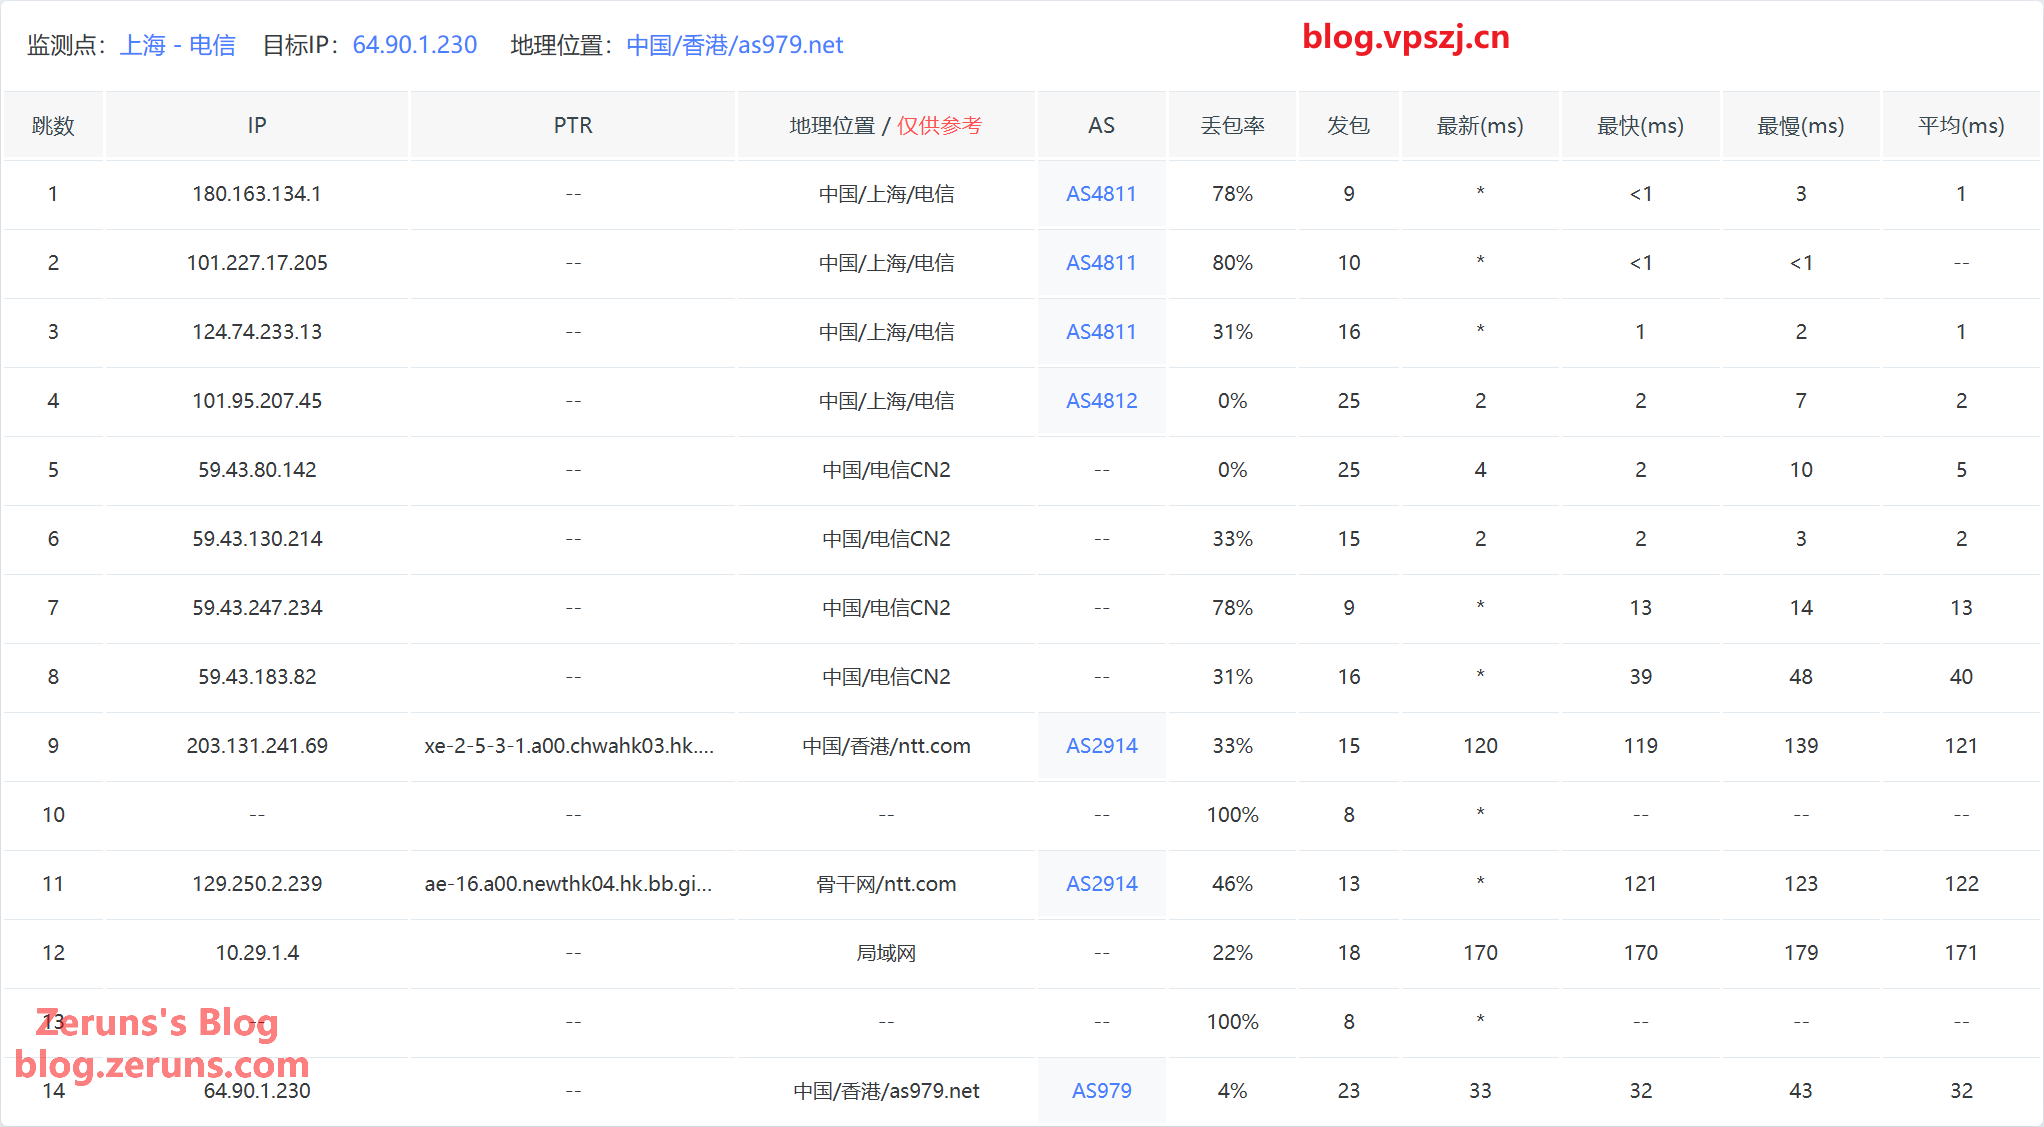Screen dimensions: 2044x1127
Task: Select IP cell 59.43.80.142
Action: [257, 470]
